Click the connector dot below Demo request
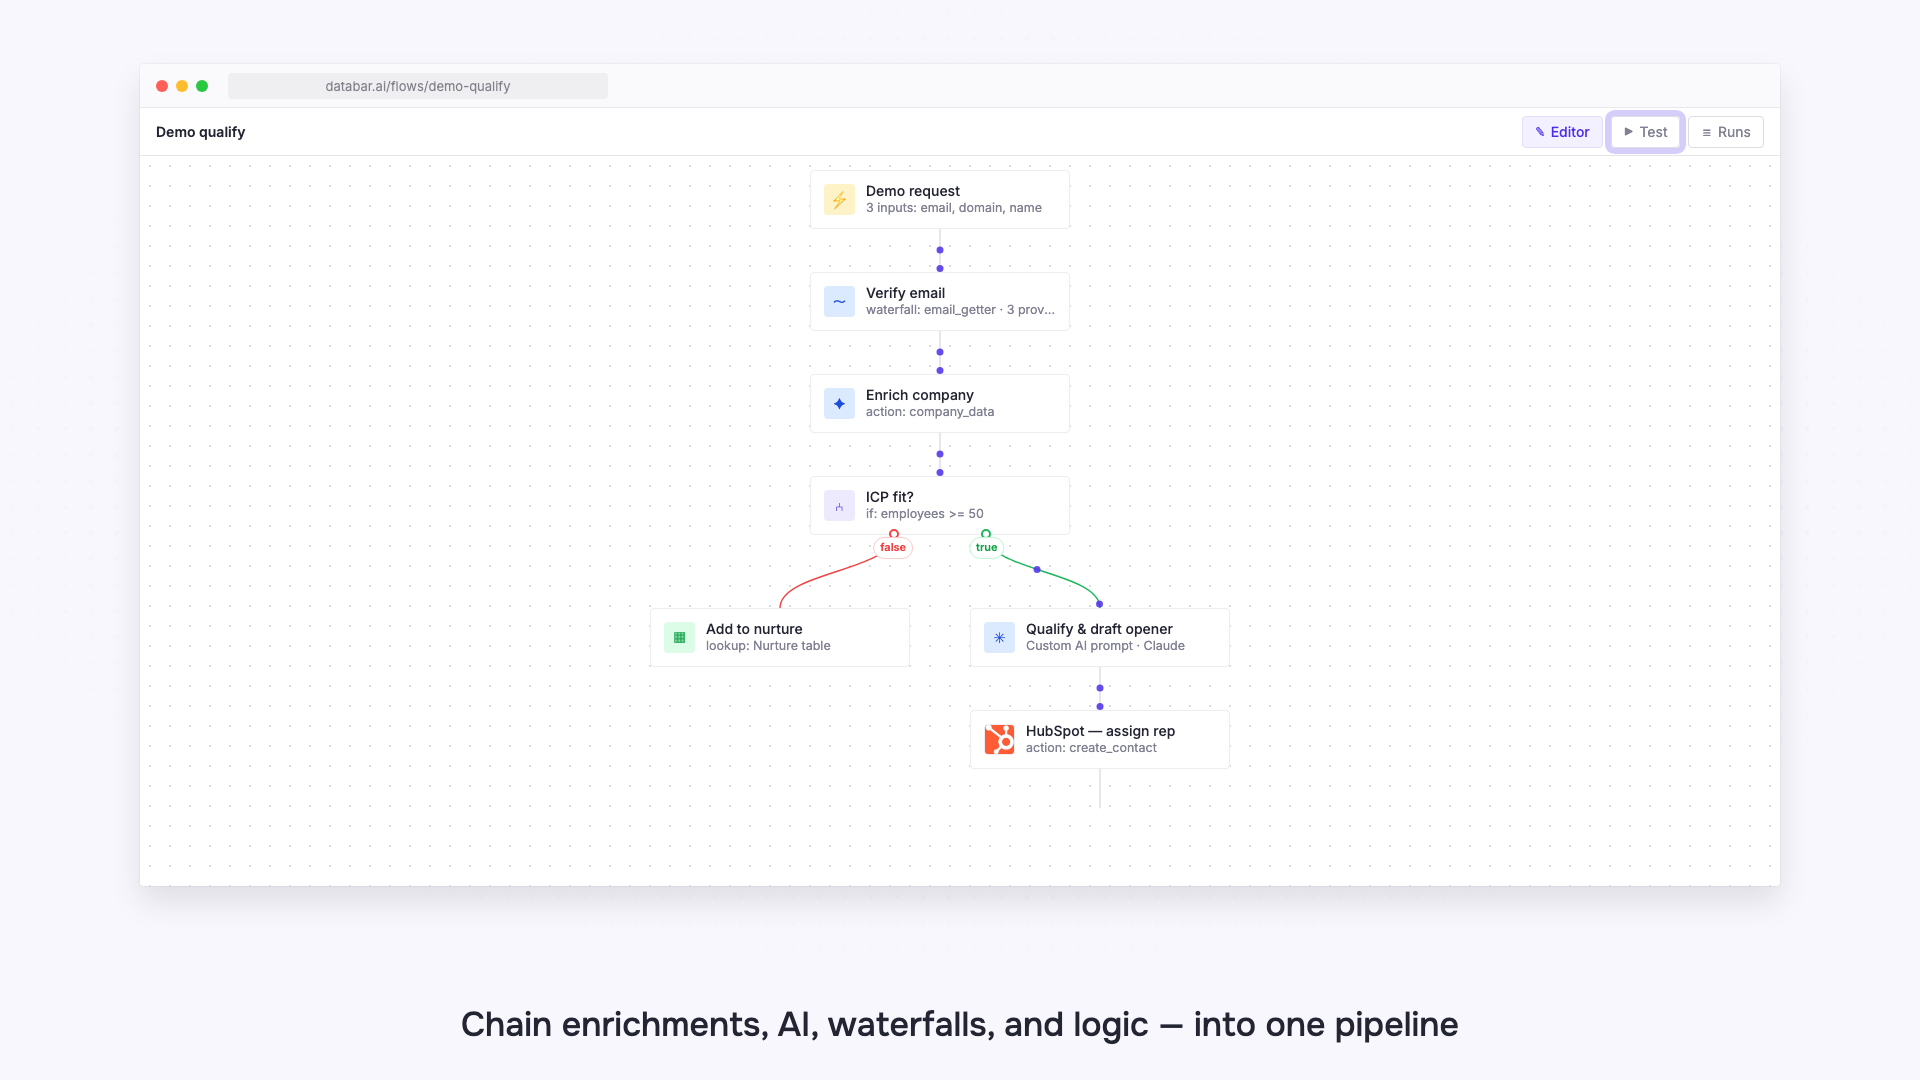The width and height of the screenshot is (1920, 1080). (x=940, y=250)
